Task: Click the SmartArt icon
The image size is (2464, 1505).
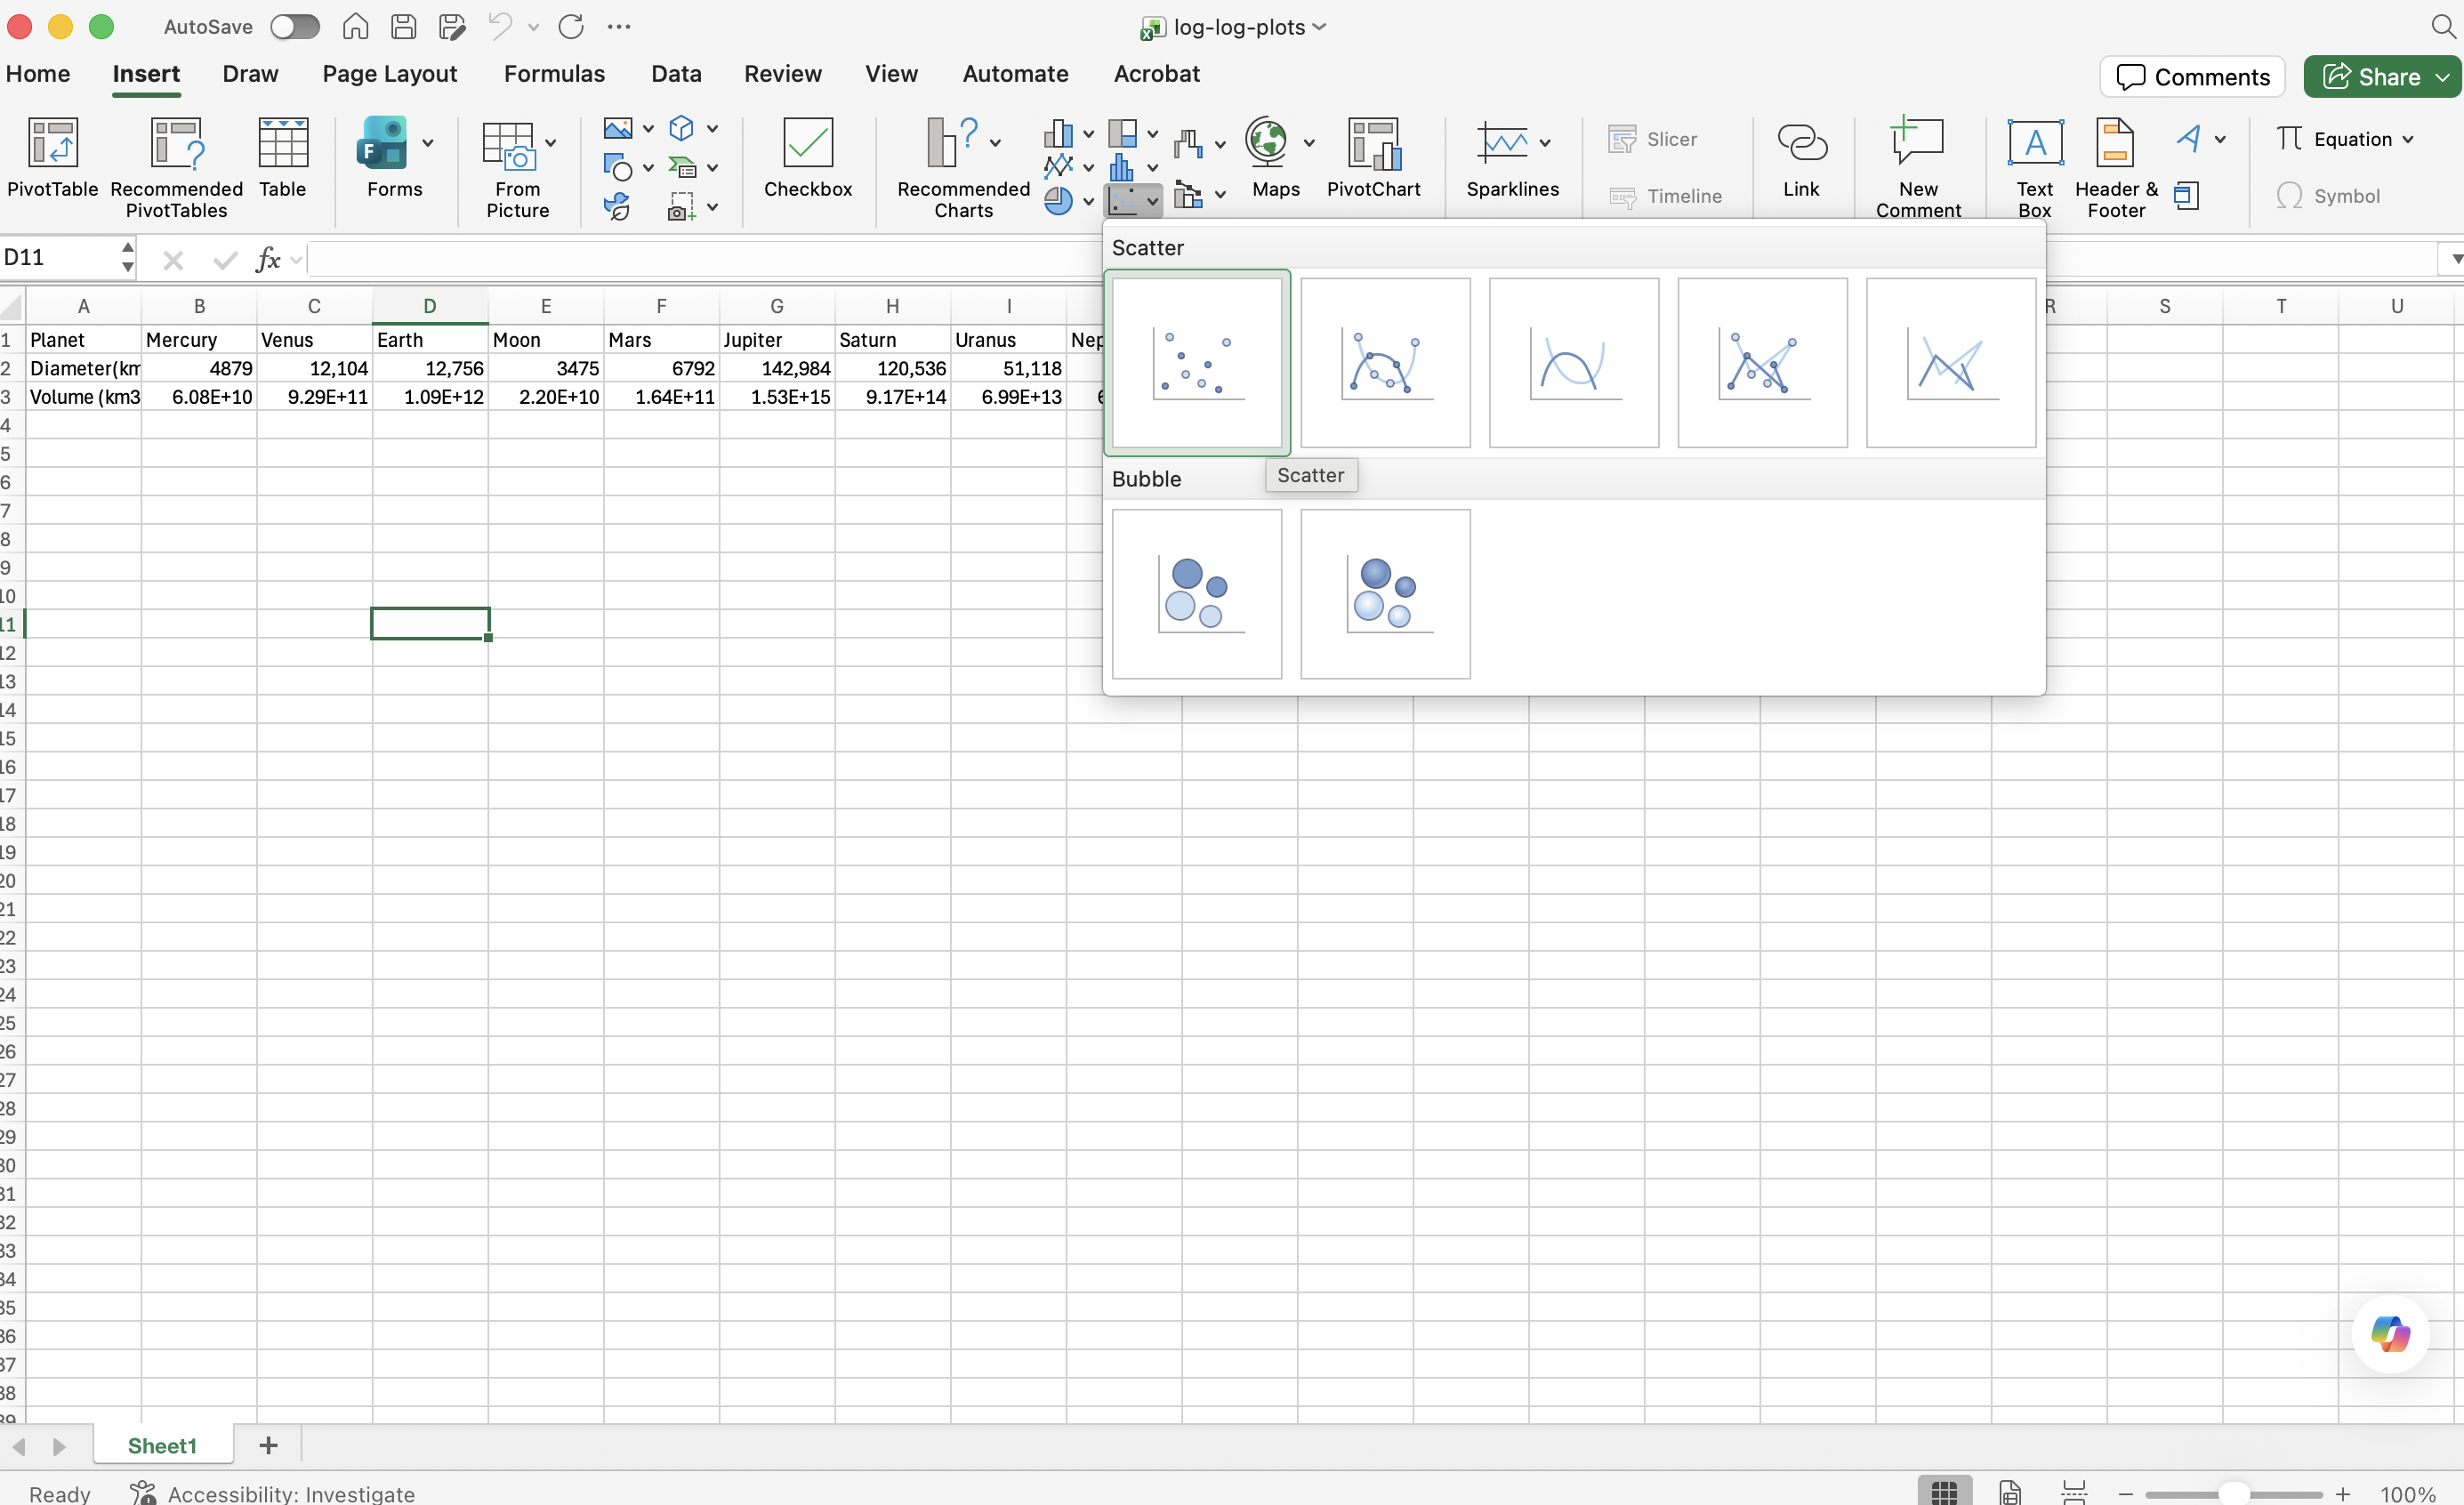Action: coord(681,167)
